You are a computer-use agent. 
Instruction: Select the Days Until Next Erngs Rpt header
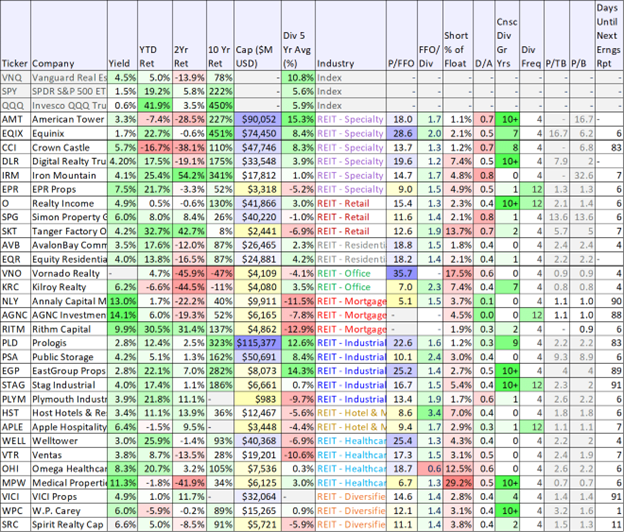pyautogui.click(x=609, y=35)
